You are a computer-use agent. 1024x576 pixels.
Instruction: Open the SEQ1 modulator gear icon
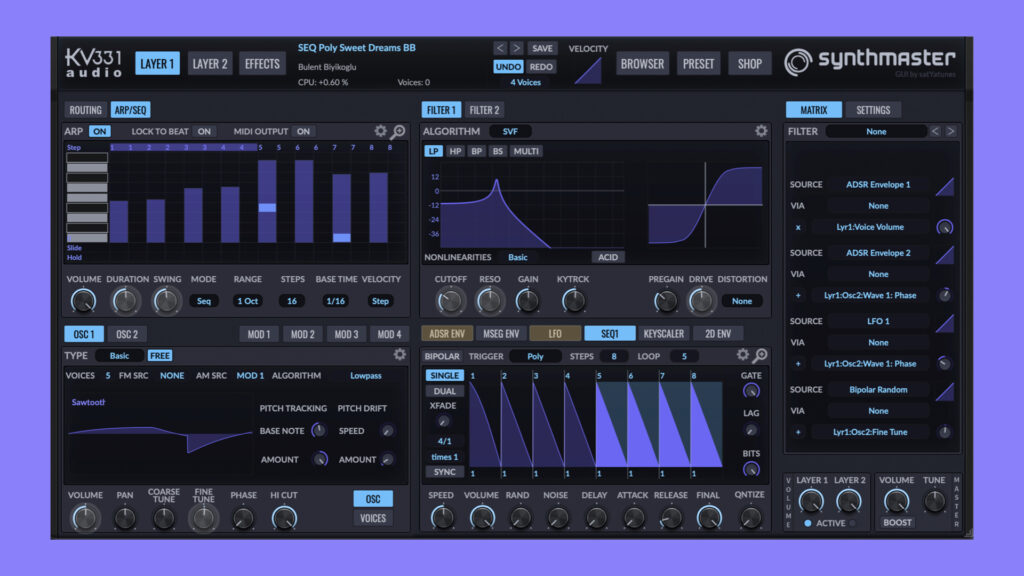tap(743, 355)
